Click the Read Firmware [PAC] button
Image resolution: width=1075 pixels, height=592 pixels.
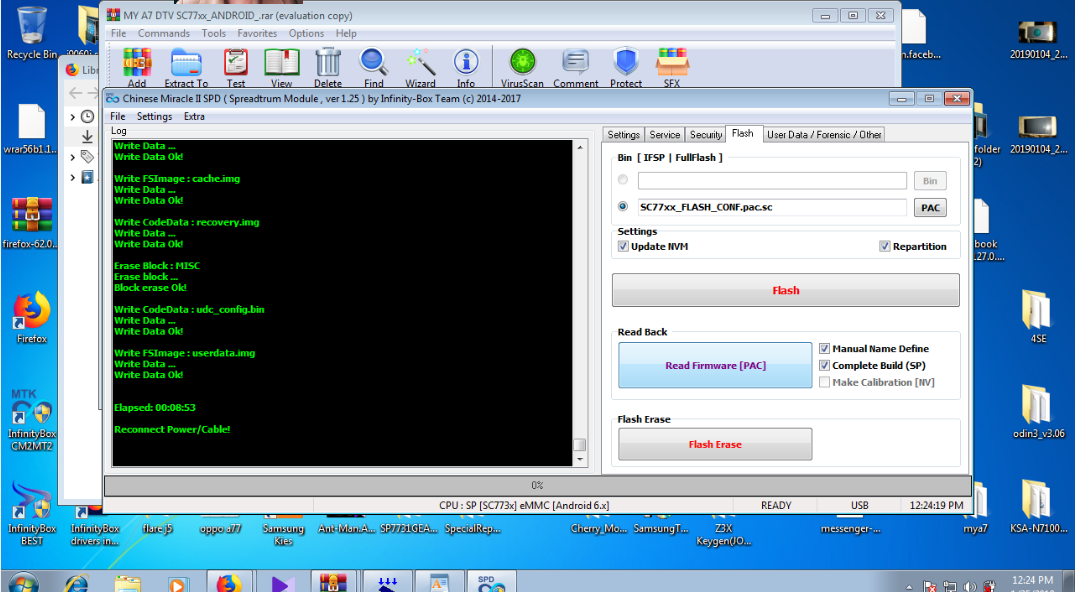[715, 366]
